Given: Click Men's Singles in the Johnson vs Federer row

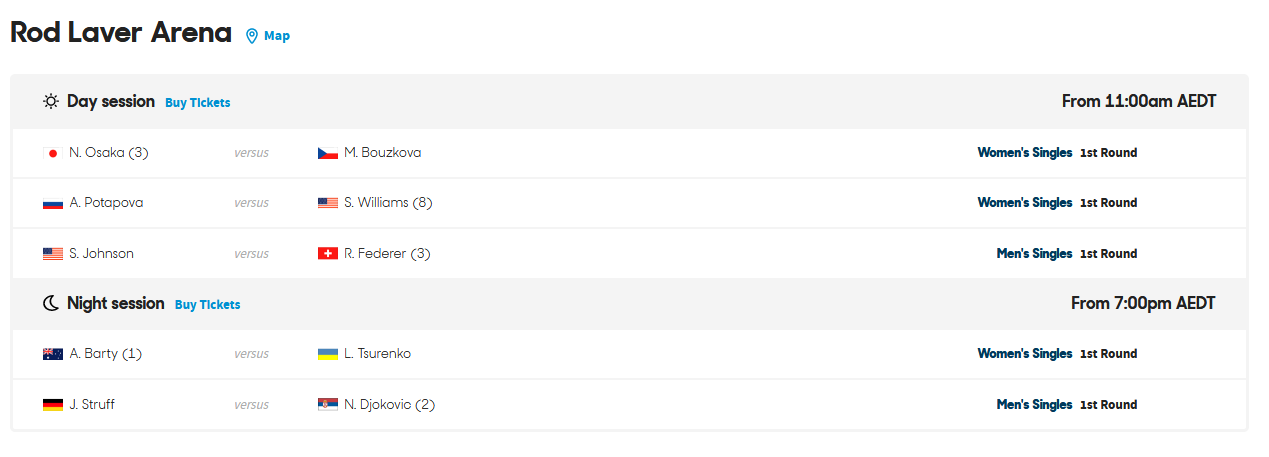Looking at the screenshot, I should (x=1034, y=254).
